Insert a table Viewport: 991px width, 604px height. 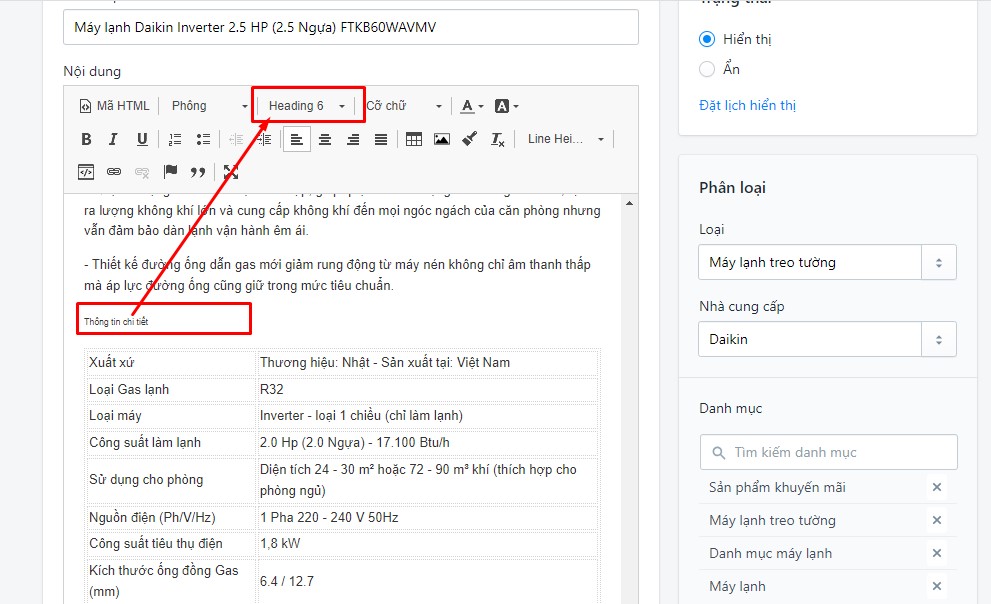click(x=414, y=139)
